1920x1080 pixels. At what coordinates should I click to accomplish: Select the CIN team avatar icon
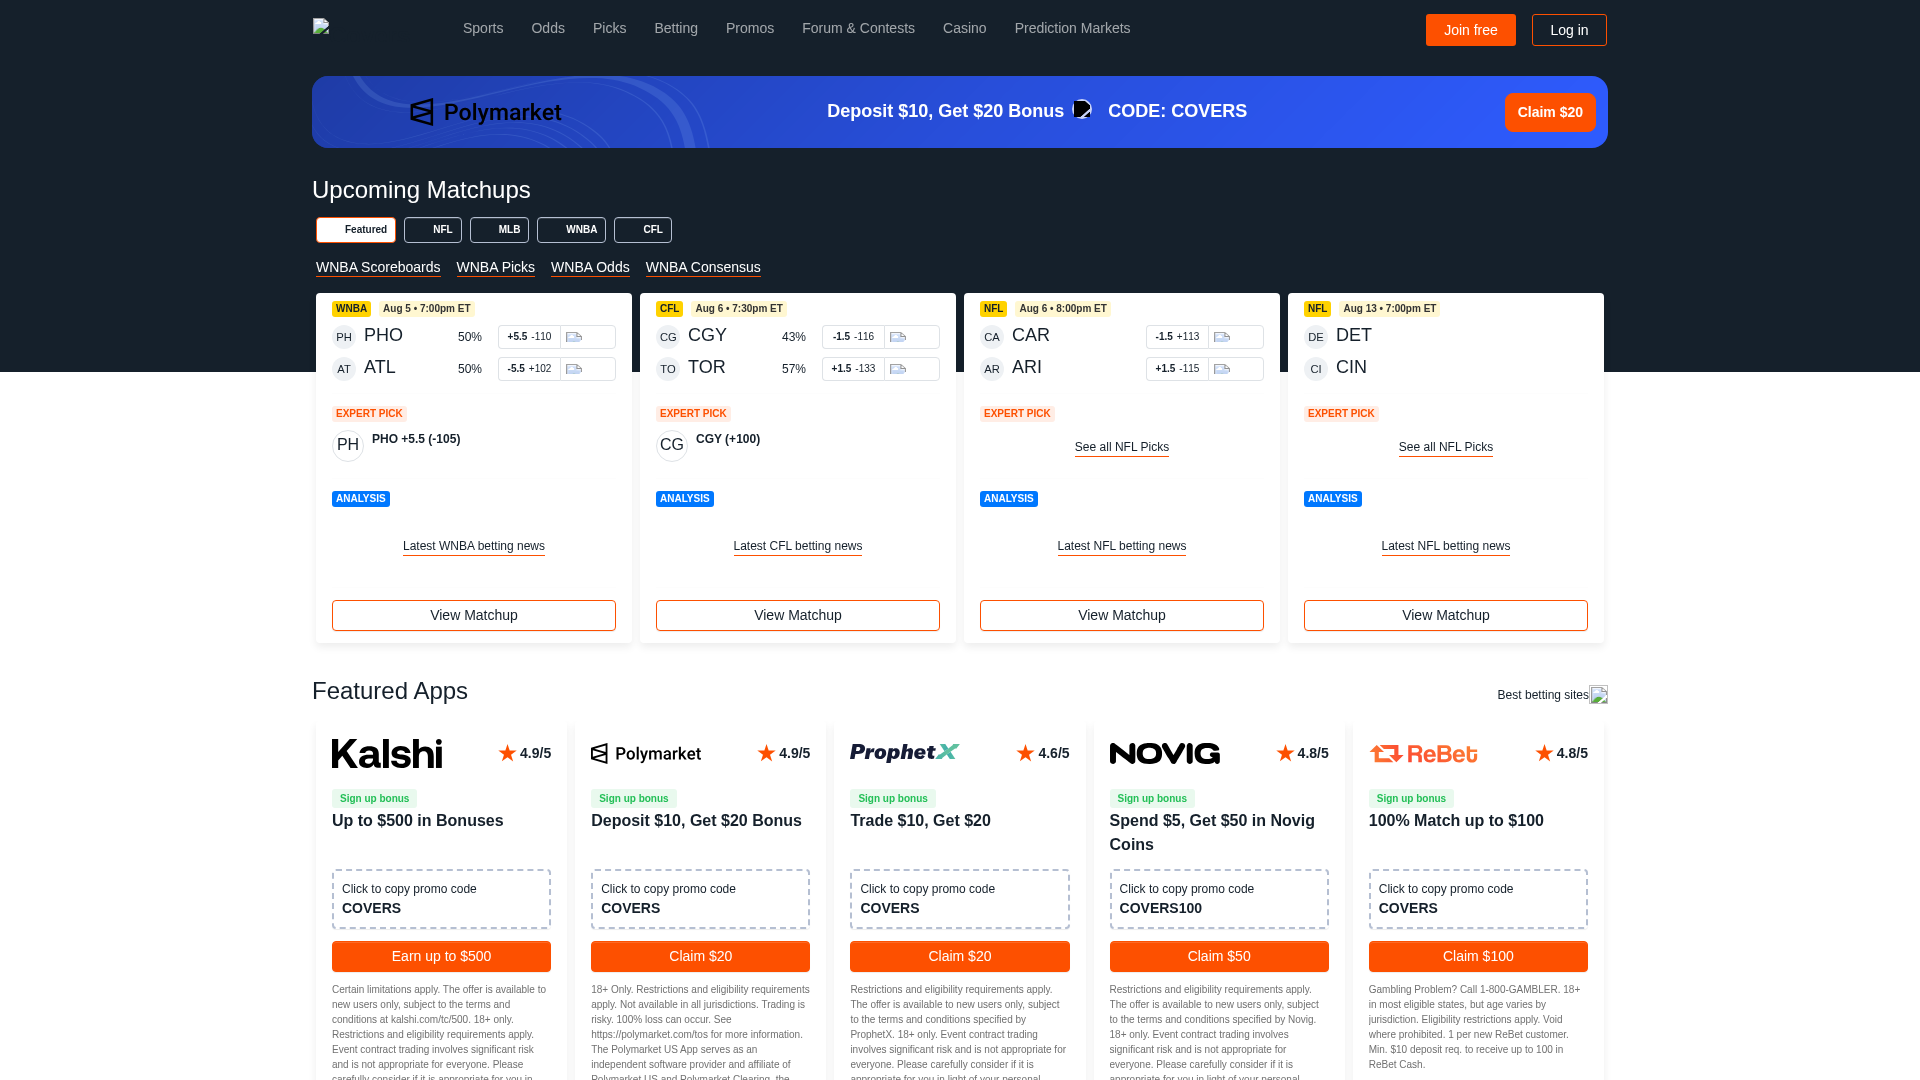pos(1316,369)
